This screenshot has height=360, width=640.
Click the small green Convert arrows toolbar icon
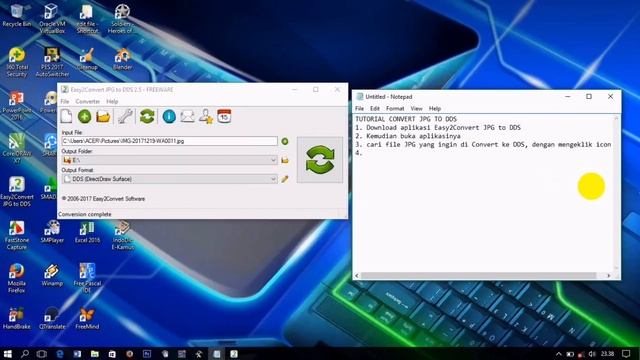click(147, 116)
